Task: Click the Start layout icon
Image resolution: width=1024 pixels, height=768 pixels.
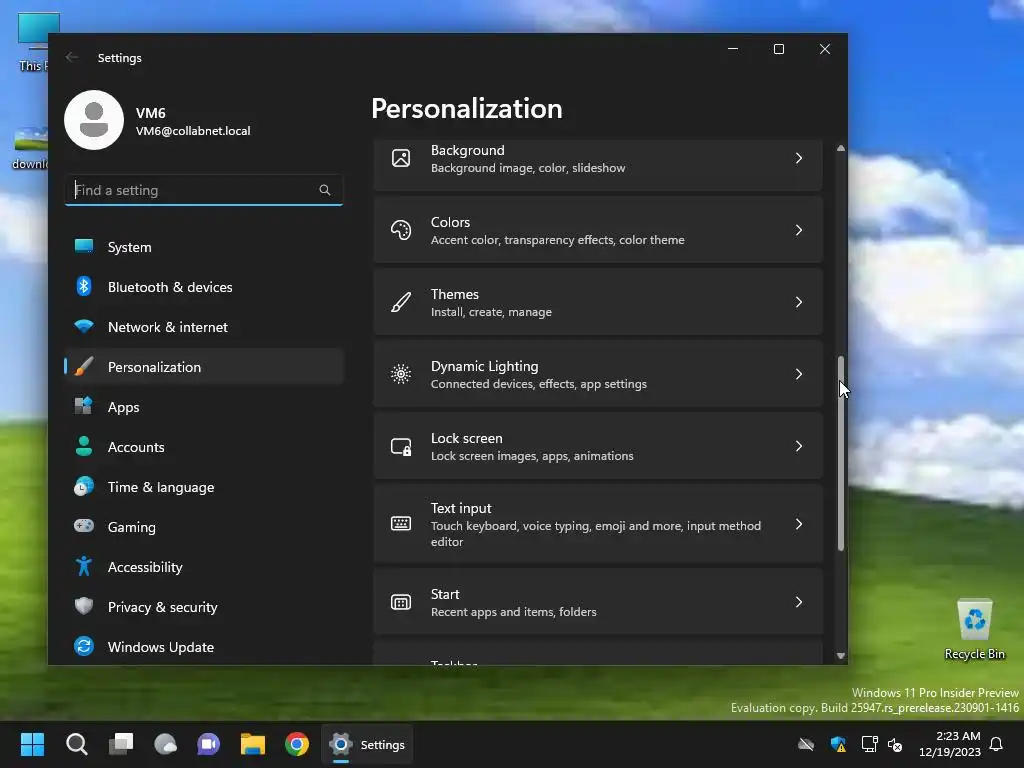Action: tap(401, 602)
